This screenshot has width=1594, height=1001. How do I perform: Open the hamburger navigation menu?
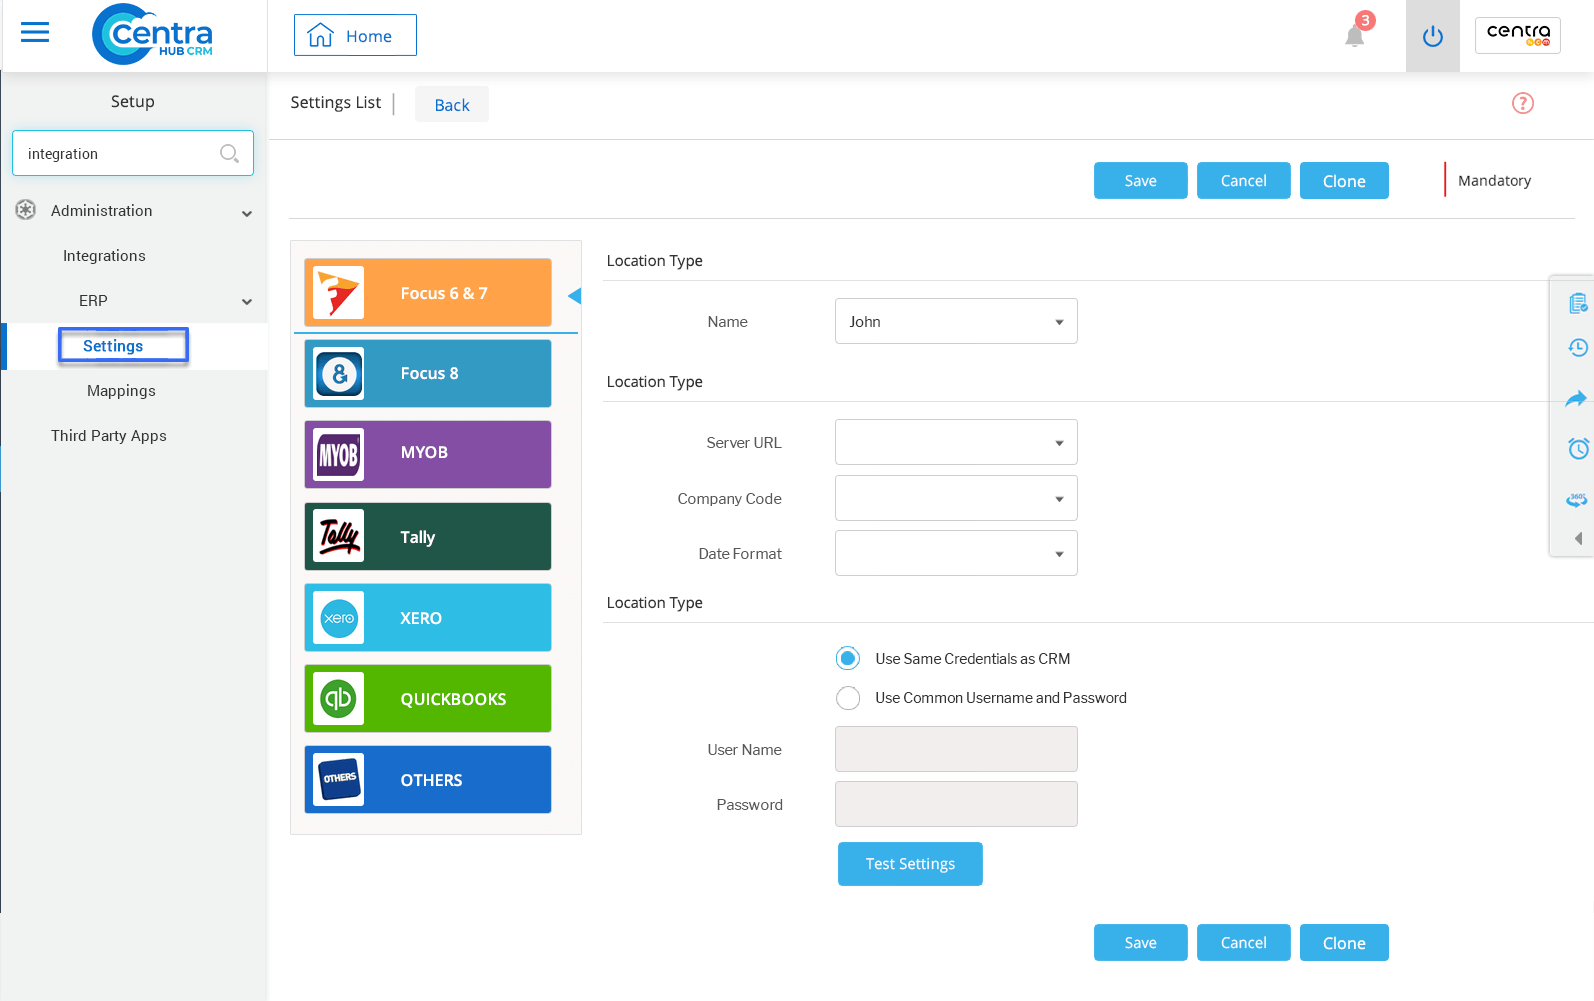tap(35, 33)
